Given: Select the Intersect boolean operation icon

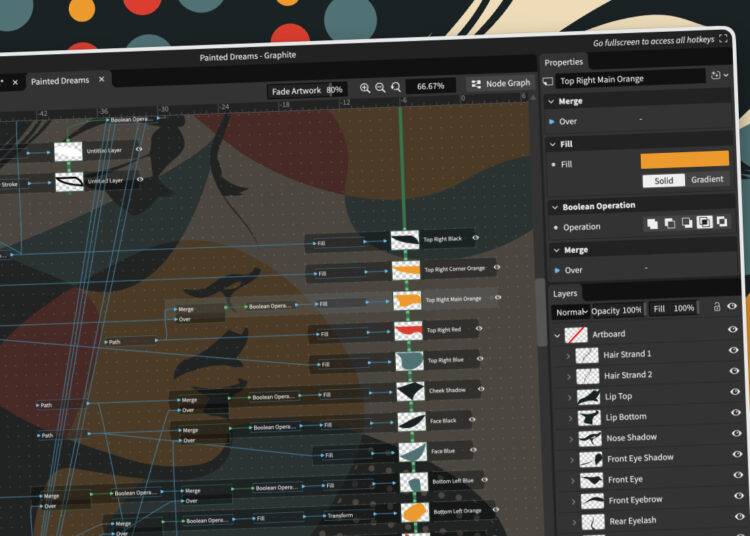Looking at the screenshot, I should click(704, 222).
